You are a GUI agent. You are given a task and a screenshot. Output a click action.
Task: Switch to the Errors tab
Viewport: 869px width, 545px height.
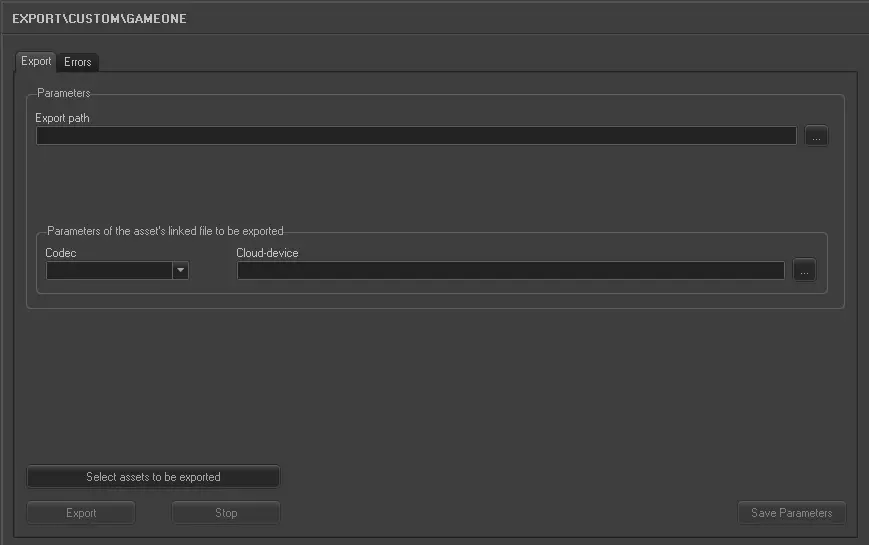[78, 62]
